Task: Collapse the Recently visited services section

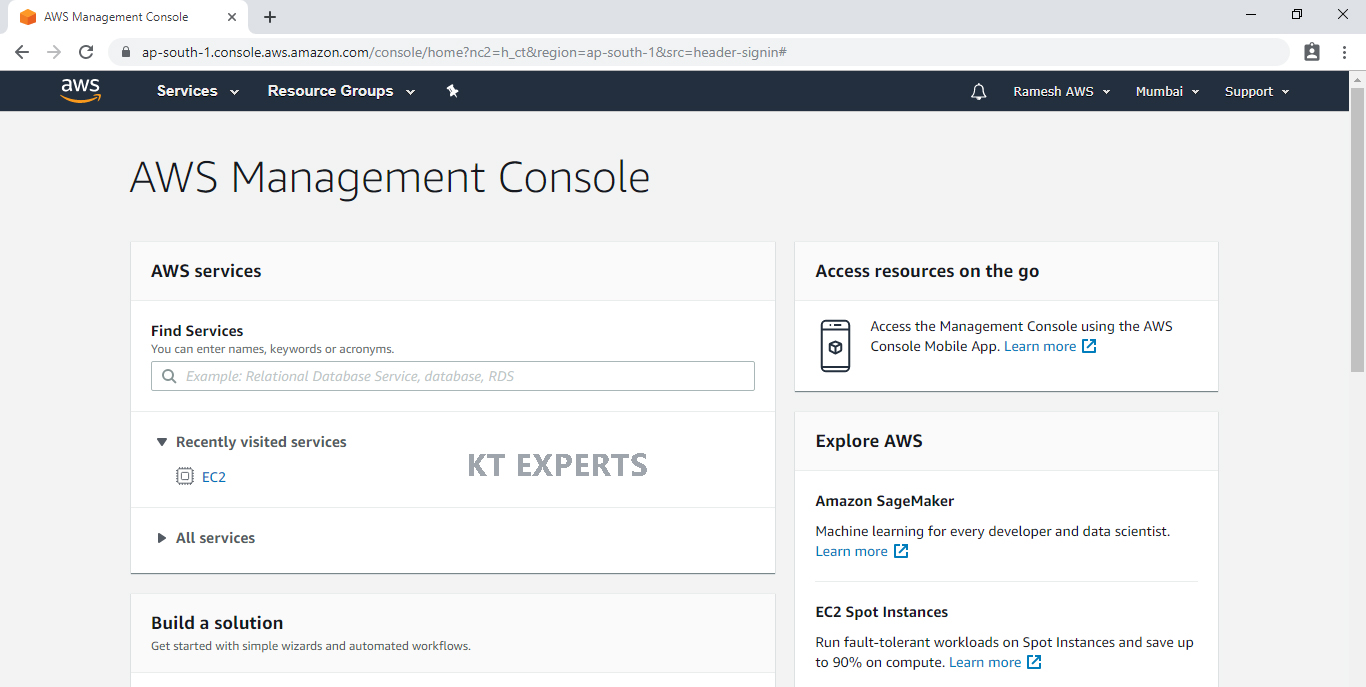Action: (x=162, y=442)
